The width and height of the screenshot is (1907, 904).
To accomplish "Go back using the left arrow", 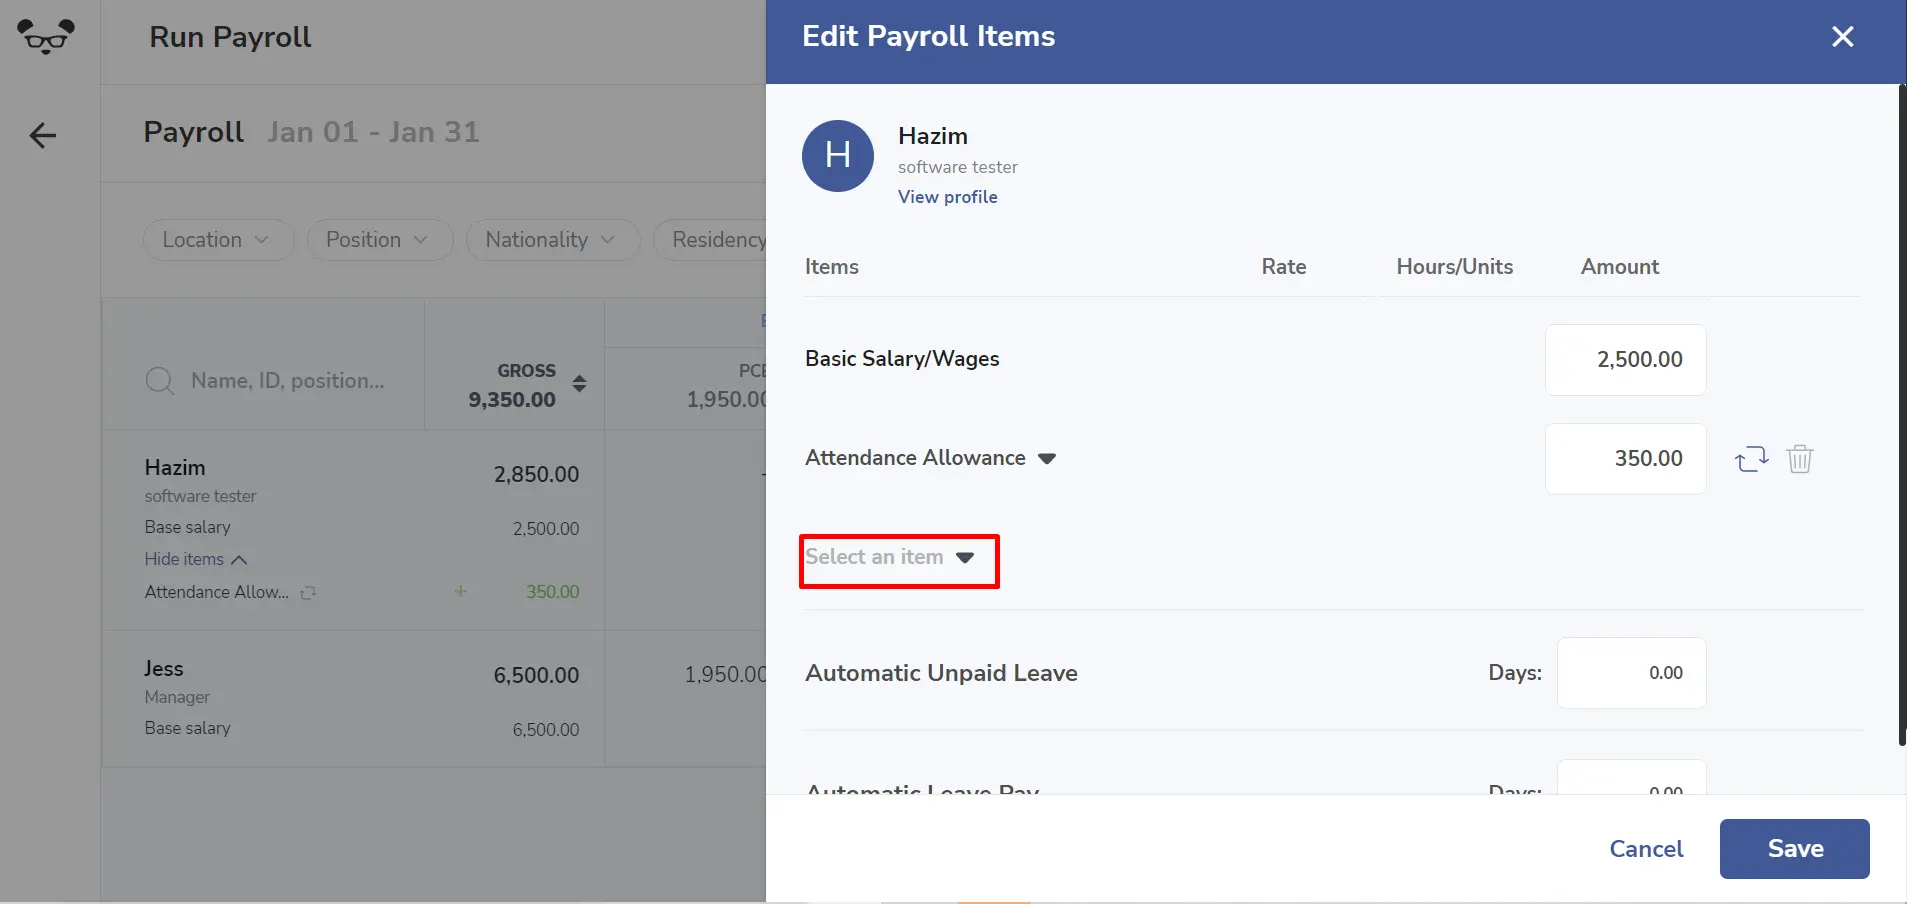I will pyautogui.click(x=42, y=135).
